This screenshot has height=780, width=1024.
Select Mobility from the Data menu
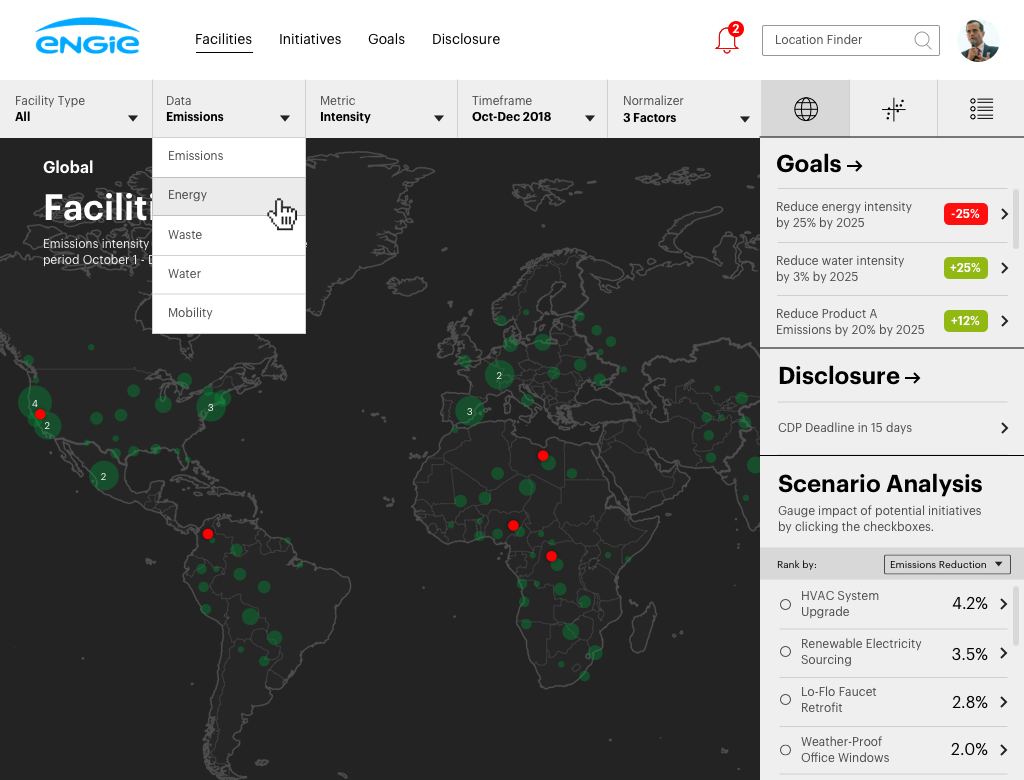pyautogui.click(x=228, y=312)
